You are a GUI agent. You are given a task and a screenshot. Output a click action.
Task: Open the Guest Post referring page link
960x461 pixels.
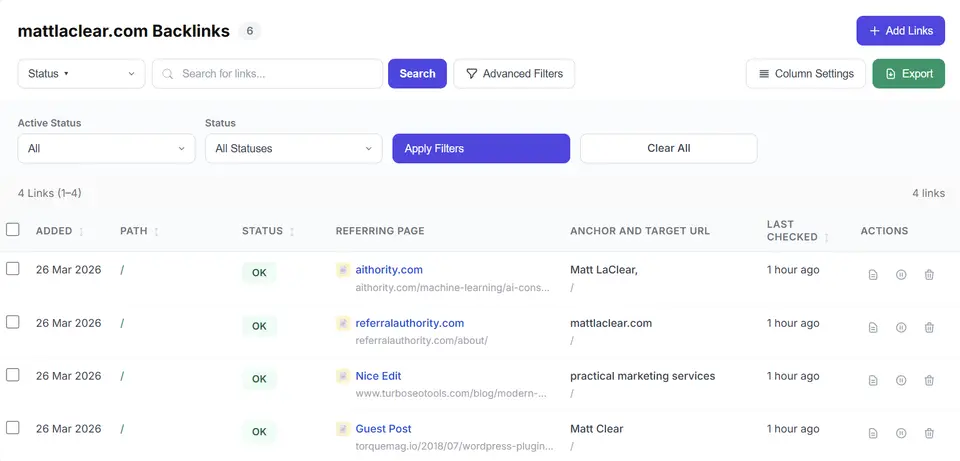[383, 429]
